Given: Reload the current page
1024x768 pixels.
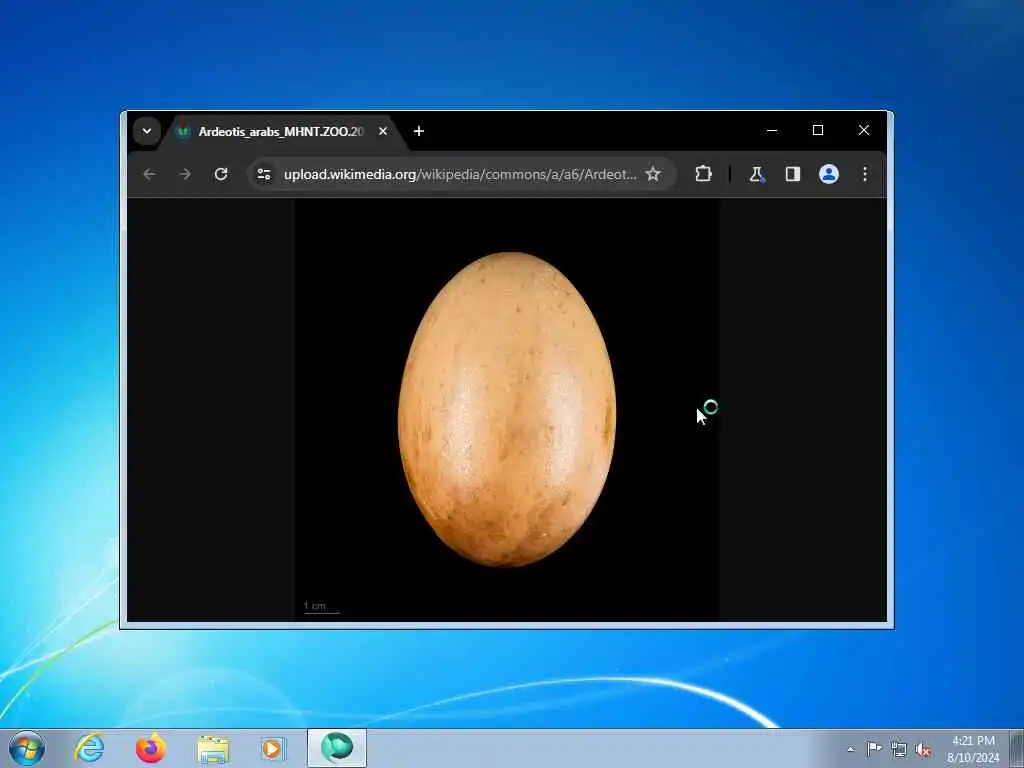Looking at the screenshot, I should click(221, 174).
